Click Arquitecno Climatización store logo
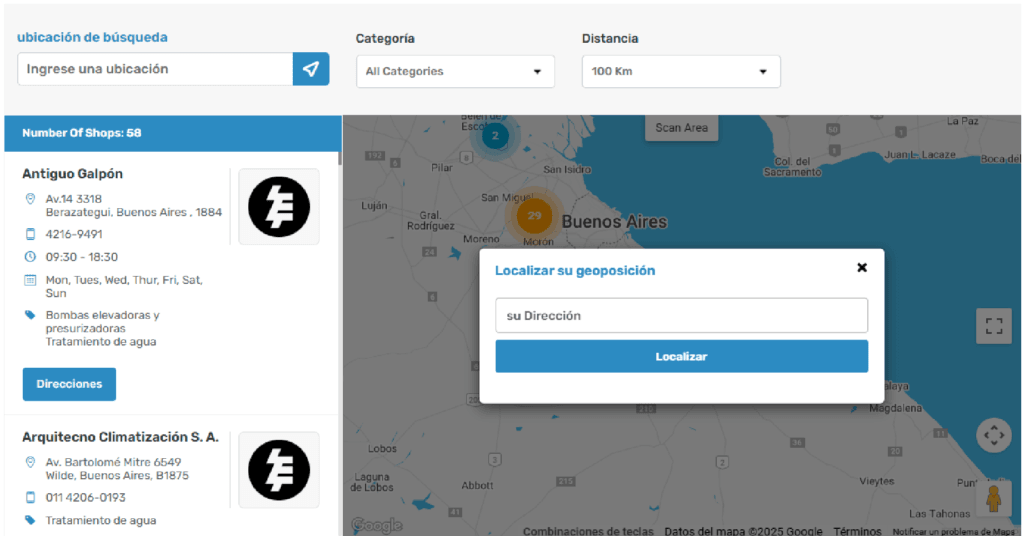Viewport: 1024px width, 536px height. 279,470
